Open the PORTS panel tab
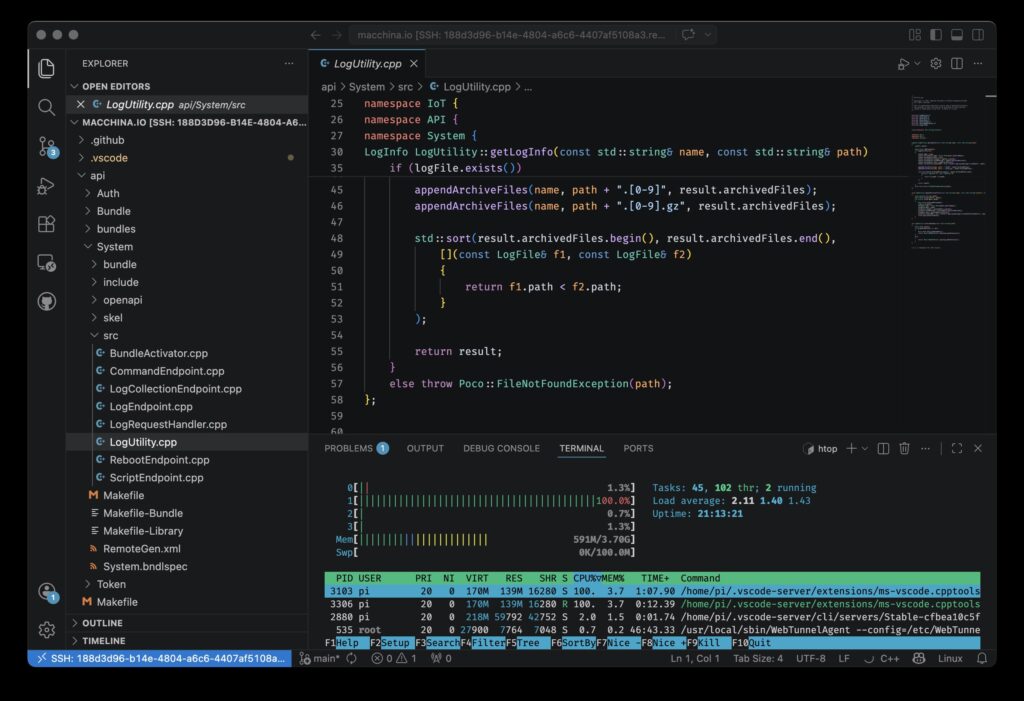Image resolution: width=1024 pixels, height=701 pixels. [x=638, y=448]
